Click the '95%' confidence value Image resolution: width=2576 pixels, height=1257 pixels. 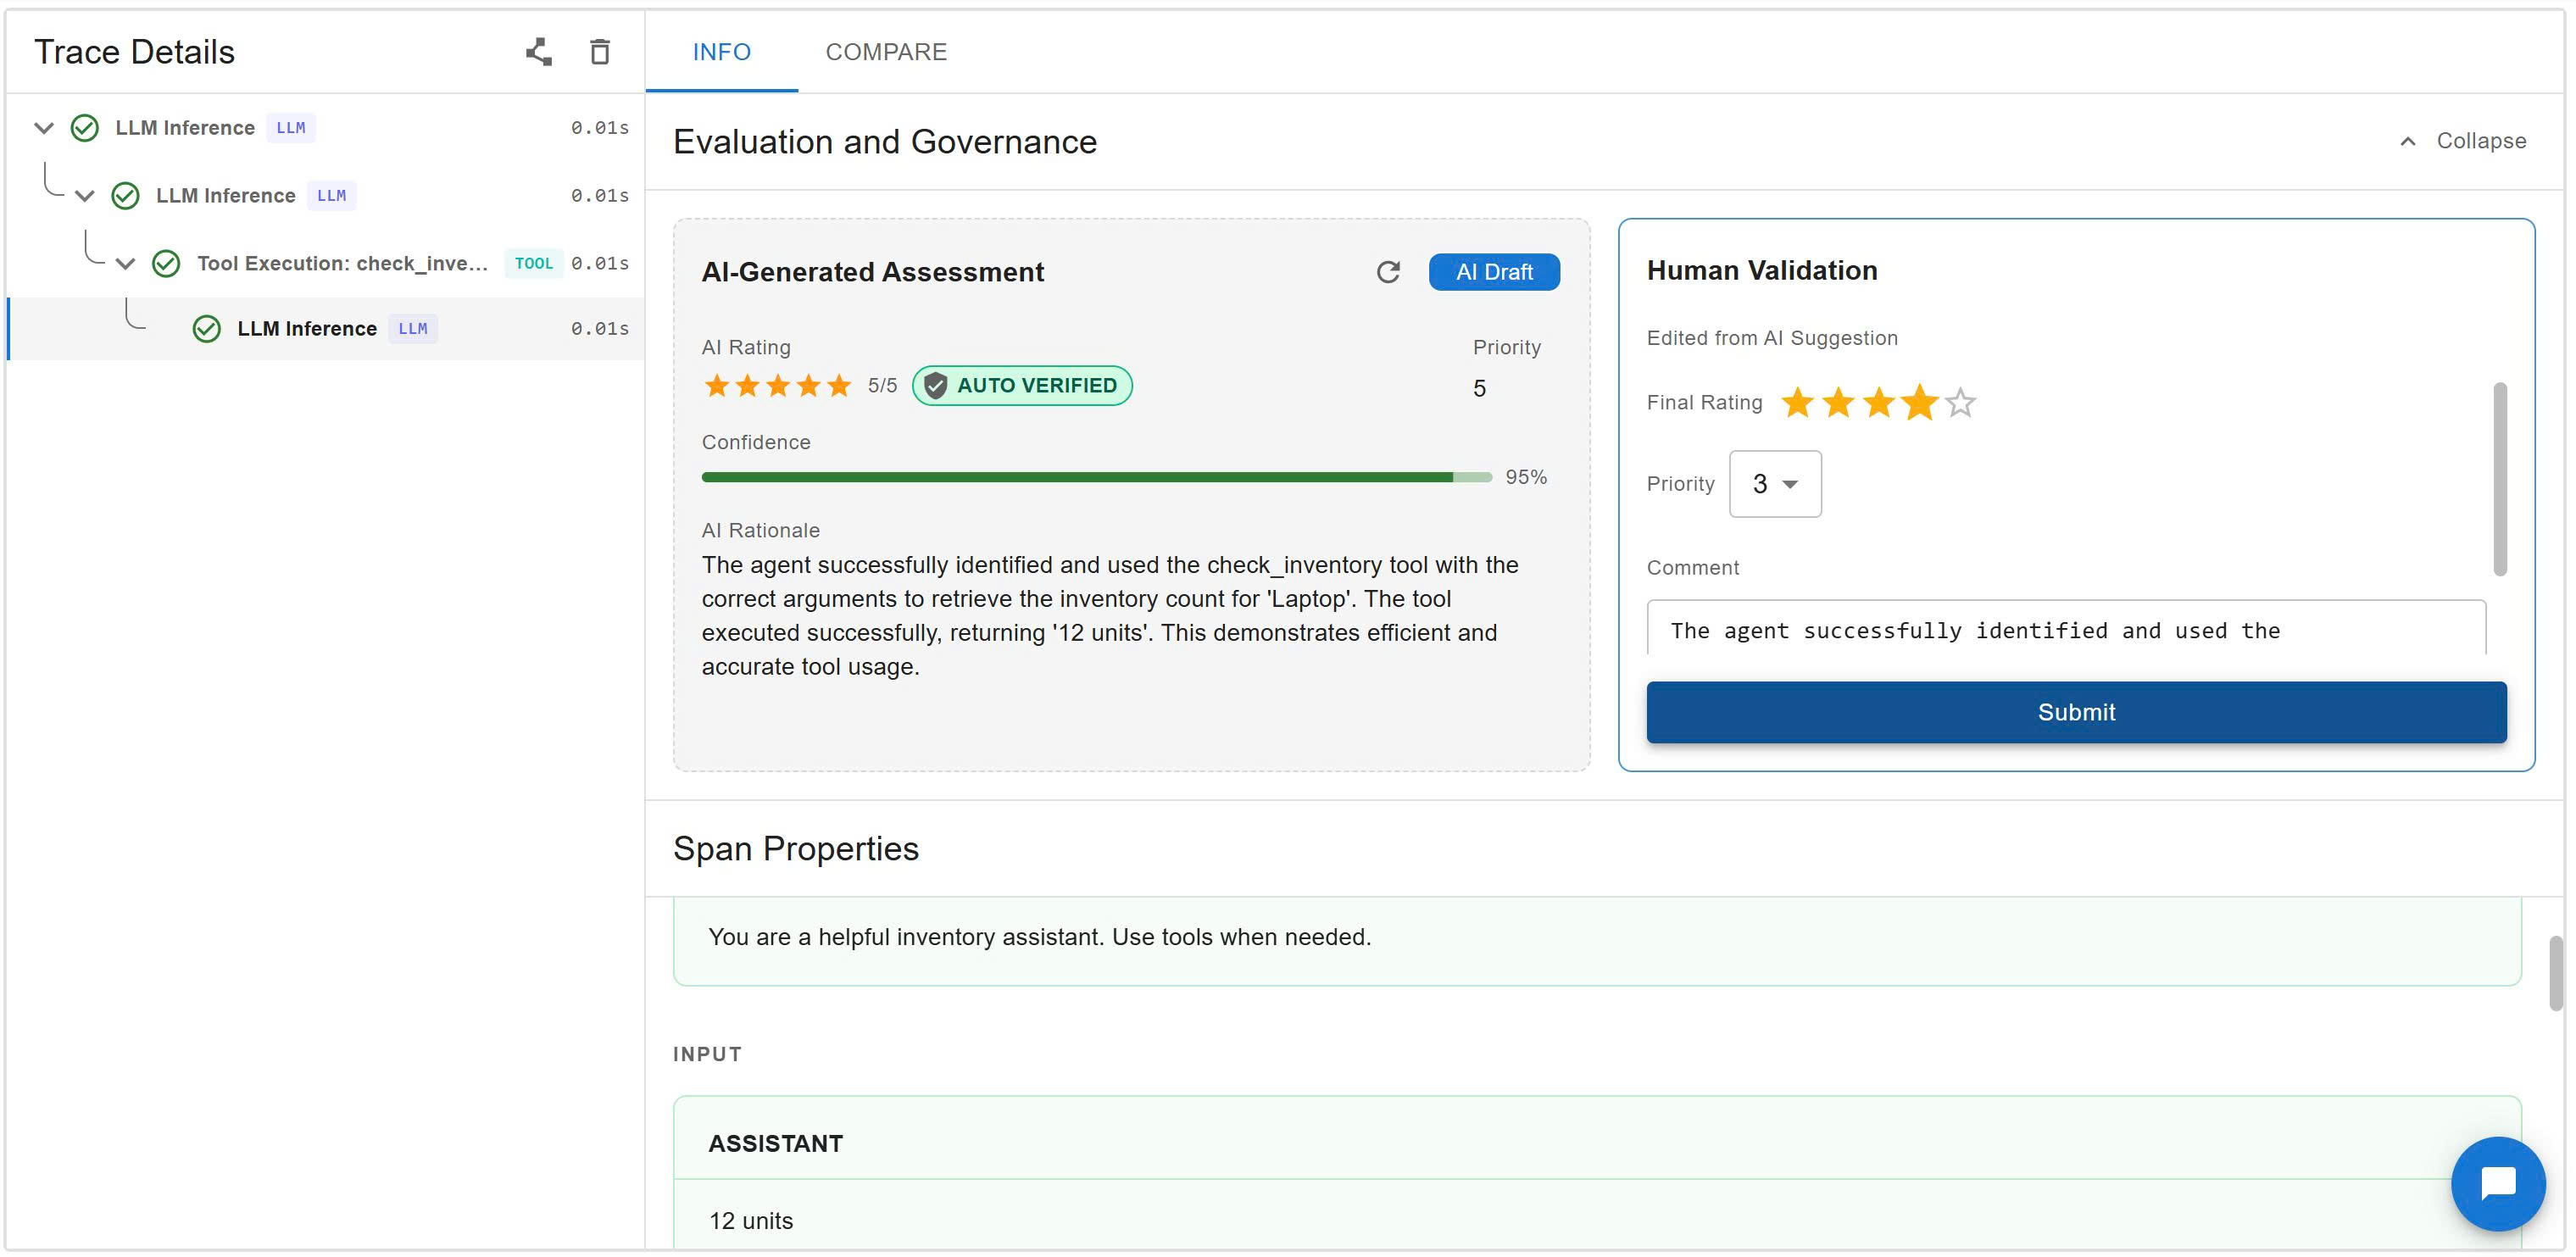pos(1526,478)
